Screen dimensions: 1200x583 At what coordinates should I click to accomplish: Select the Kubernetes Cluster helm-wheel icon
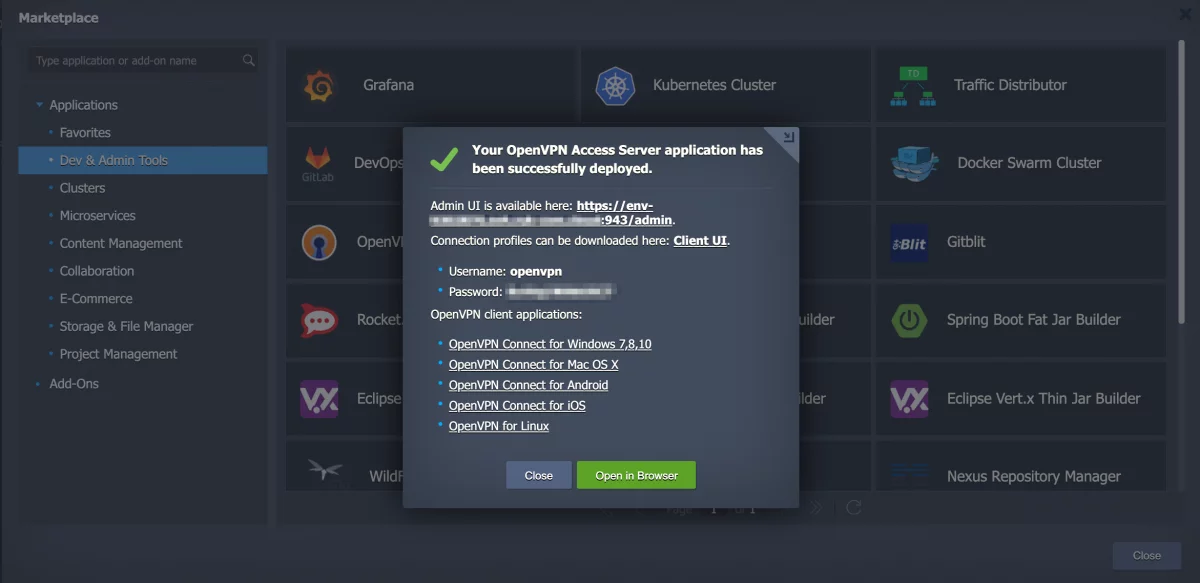pyautogui.click(x=615, y=86)
